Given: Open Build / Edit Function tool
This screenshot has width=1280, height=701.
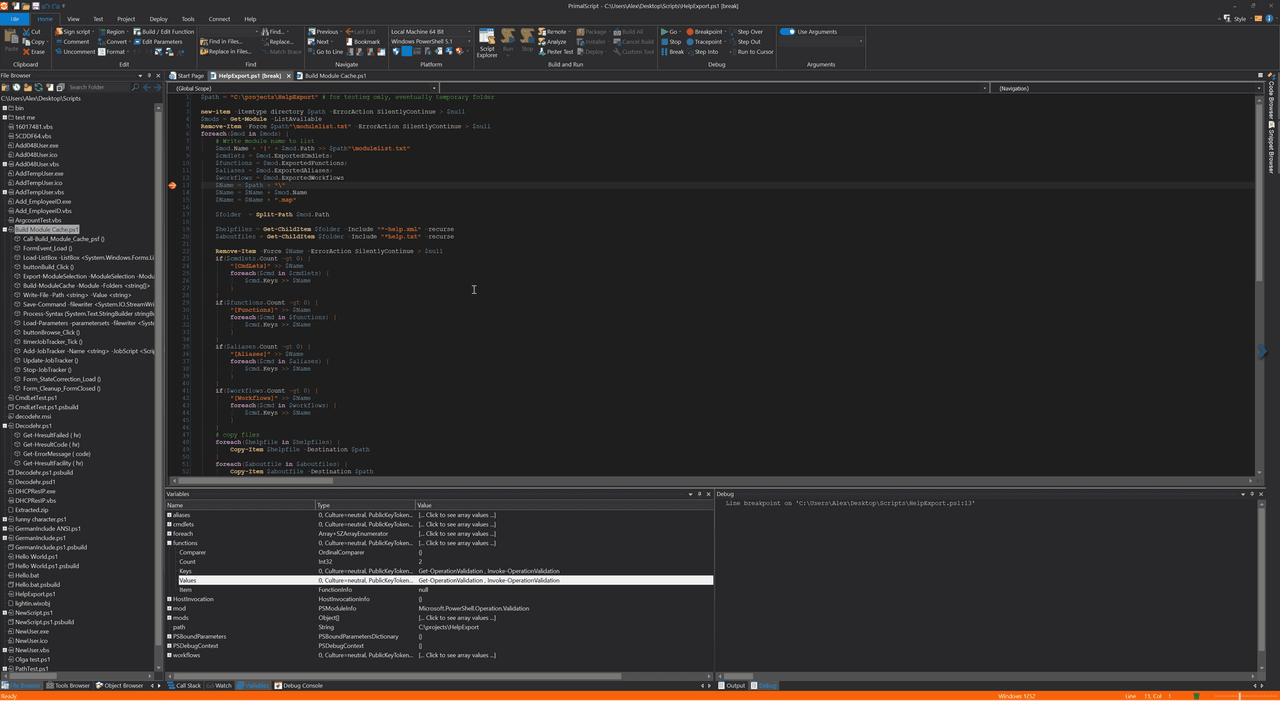Looking at the screenshot, I should (164, 32).
